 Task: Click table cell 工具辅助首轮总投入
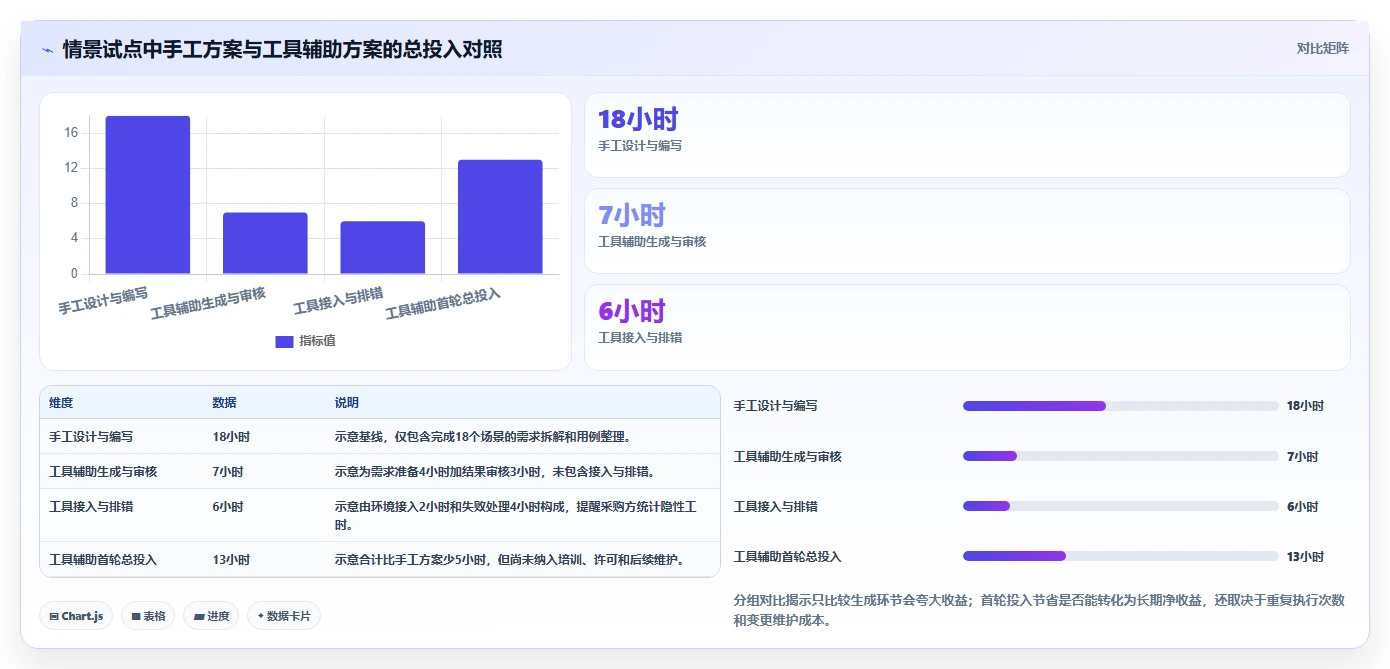tap(103, 560)
